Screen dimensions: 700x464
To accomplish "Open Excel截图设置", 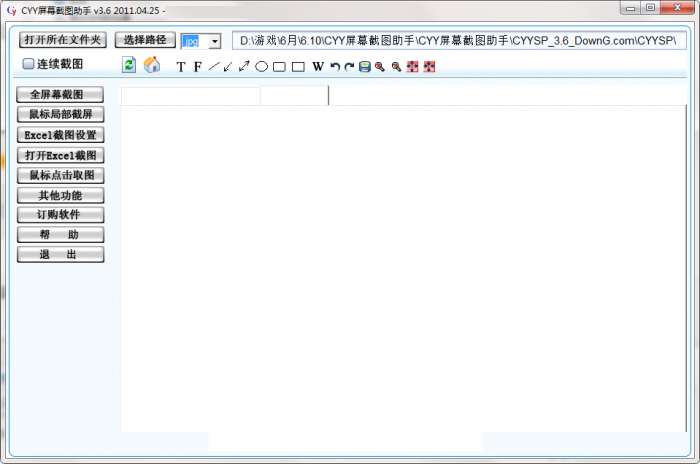I will (60, 135).
